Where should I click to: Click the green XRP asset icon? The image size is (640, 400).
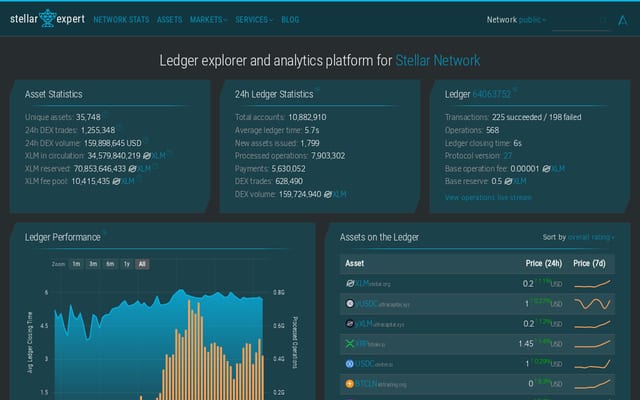tap(350, 344)
